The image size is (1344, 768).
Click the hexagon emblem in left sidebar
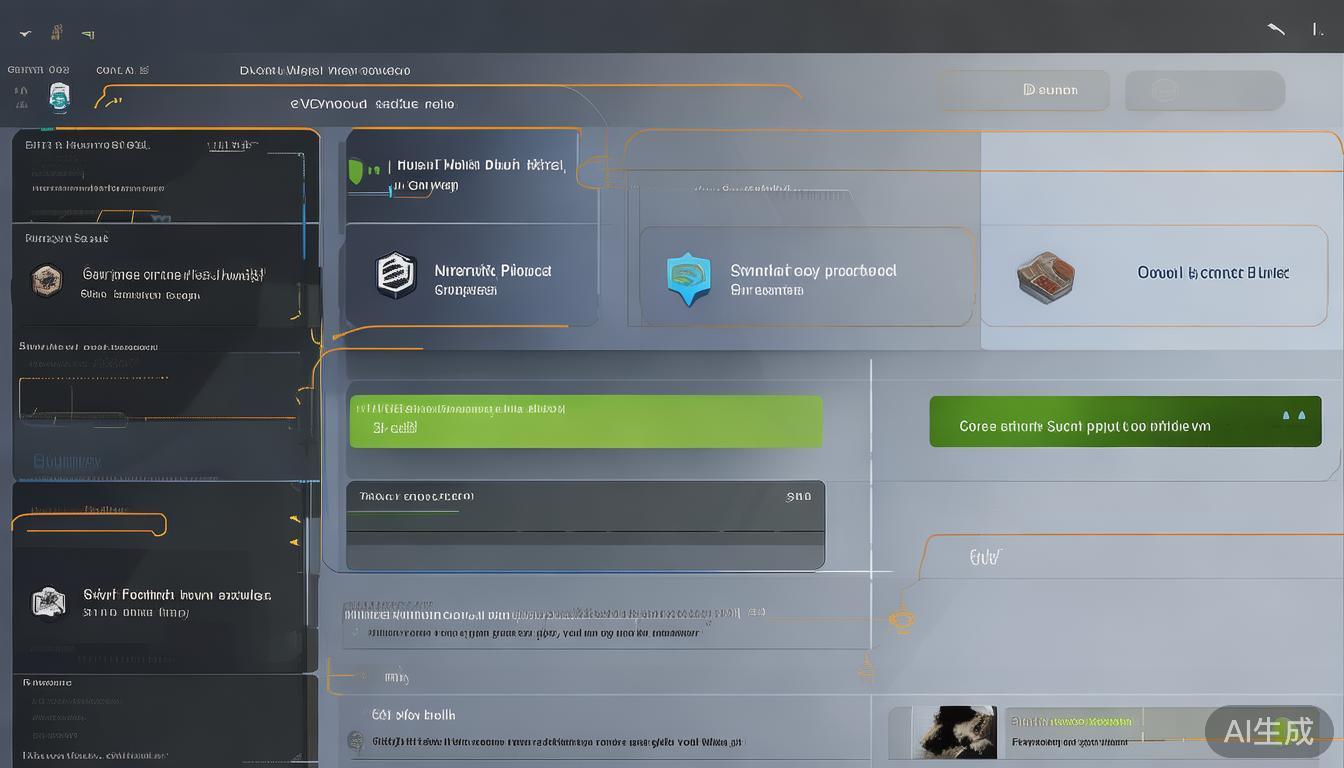tap(46, 279)
